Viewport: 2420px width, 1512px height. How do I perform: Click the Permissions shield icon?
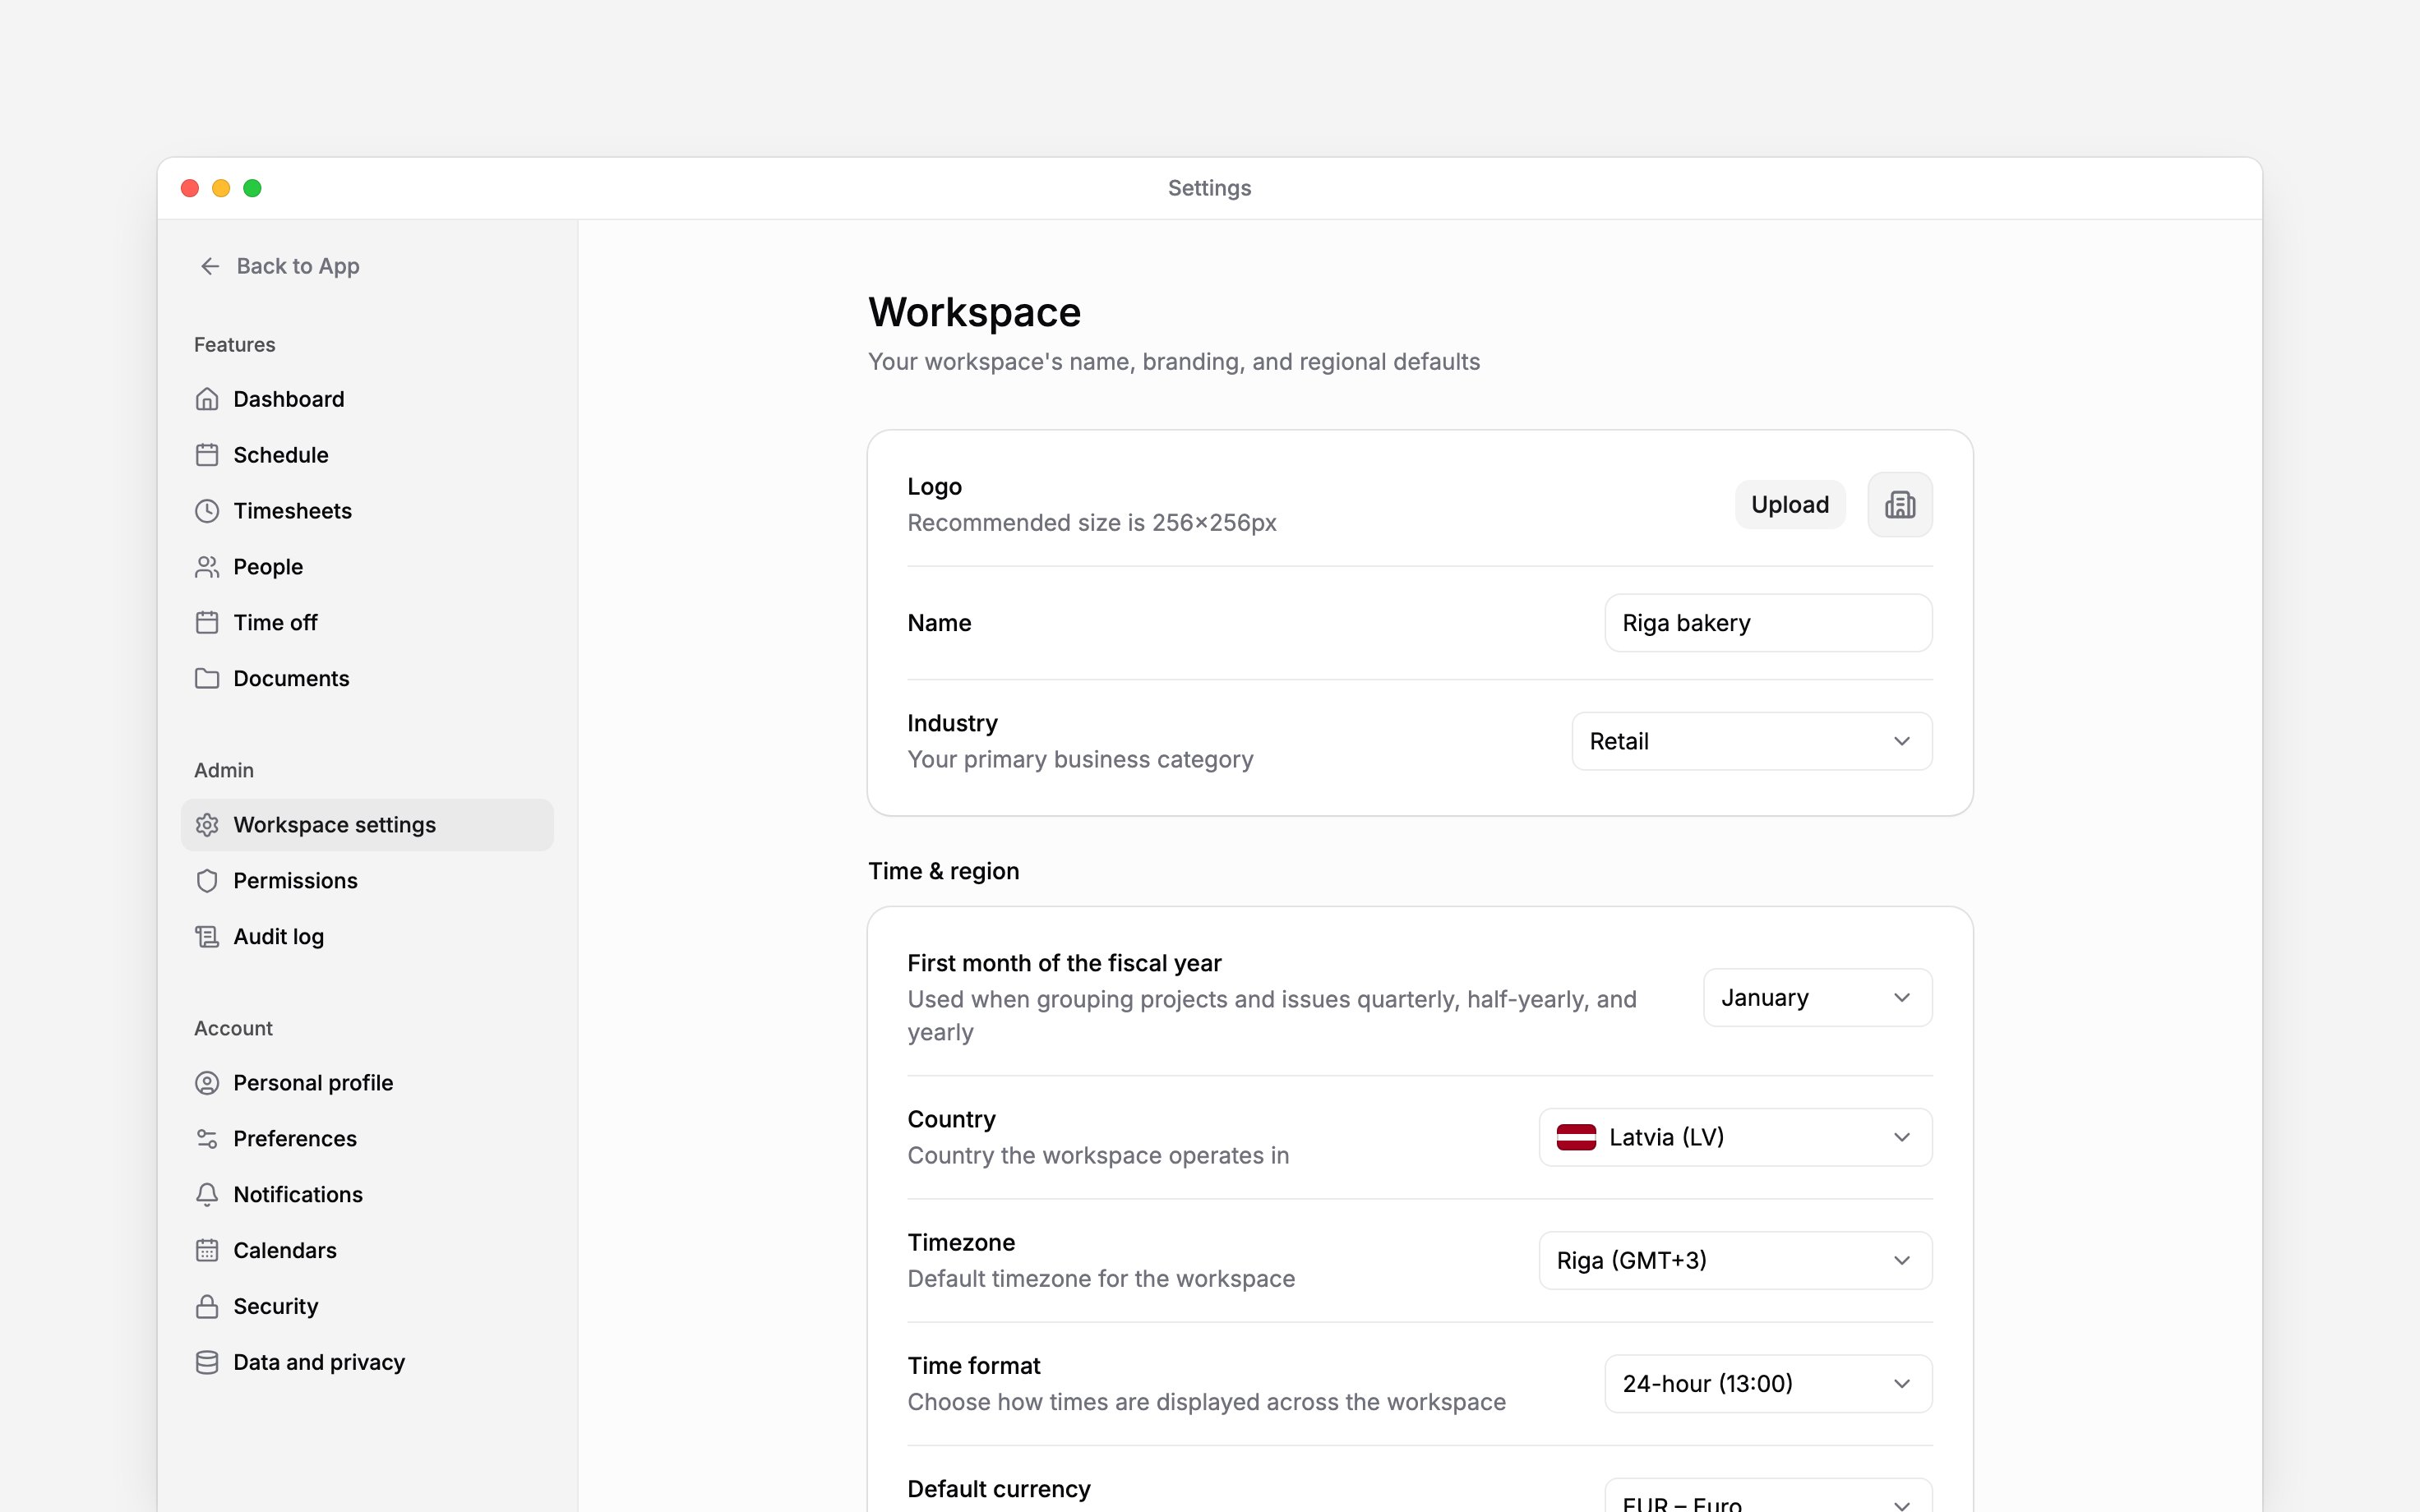click(207, 881)
